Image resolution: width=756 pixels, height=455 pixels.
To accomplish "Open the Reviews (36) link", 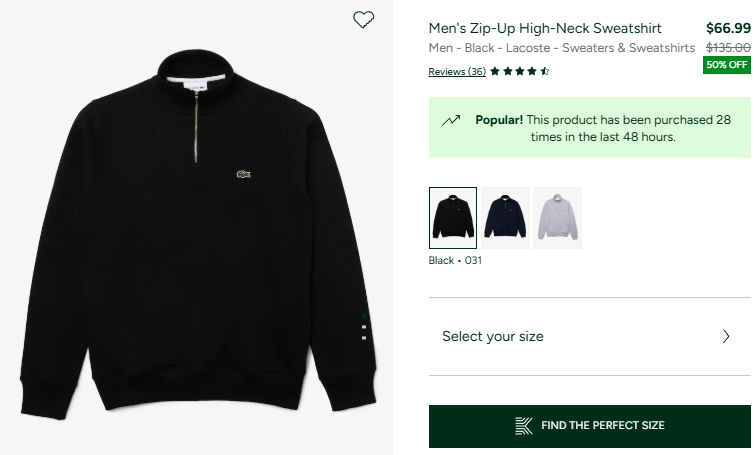I will (457, 71).
